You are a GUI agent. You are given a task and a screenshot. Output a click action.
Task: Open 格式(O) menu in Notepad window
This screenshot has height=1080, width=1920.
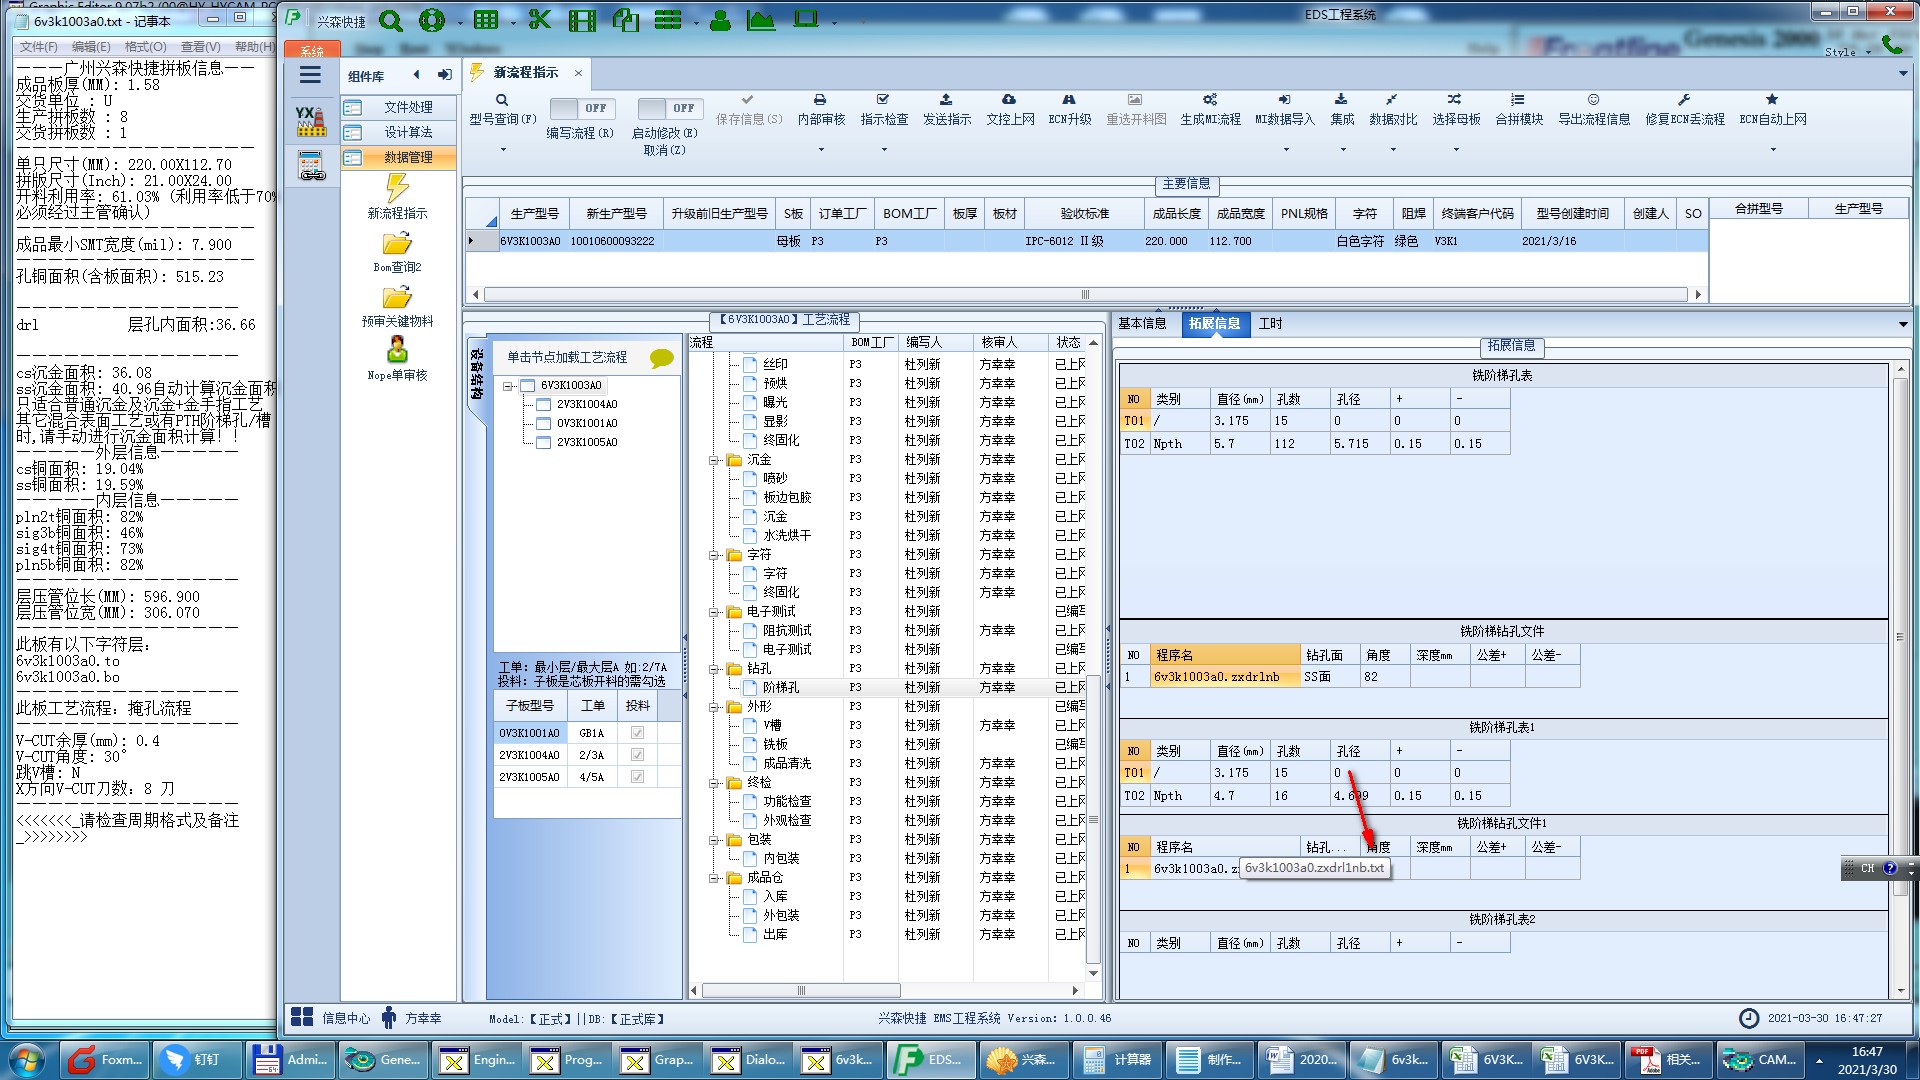coord(145,47)
